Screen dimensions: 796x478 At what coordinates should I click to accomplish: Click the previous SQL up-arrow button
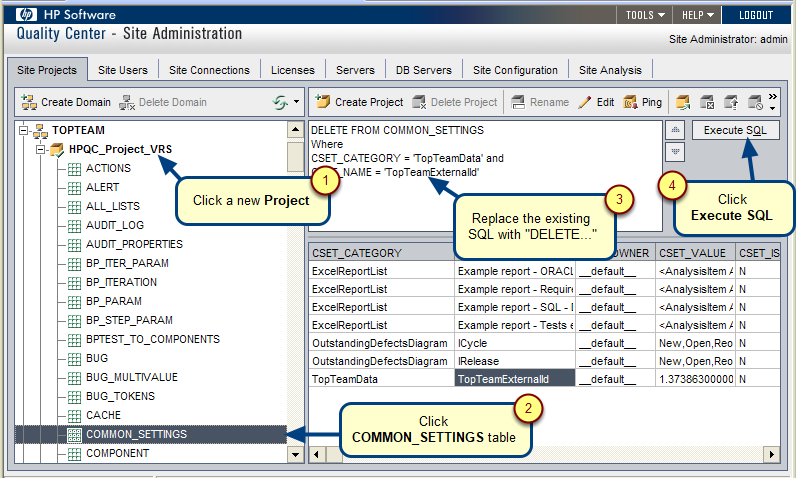pyautogui.click(x=675, y=130)
